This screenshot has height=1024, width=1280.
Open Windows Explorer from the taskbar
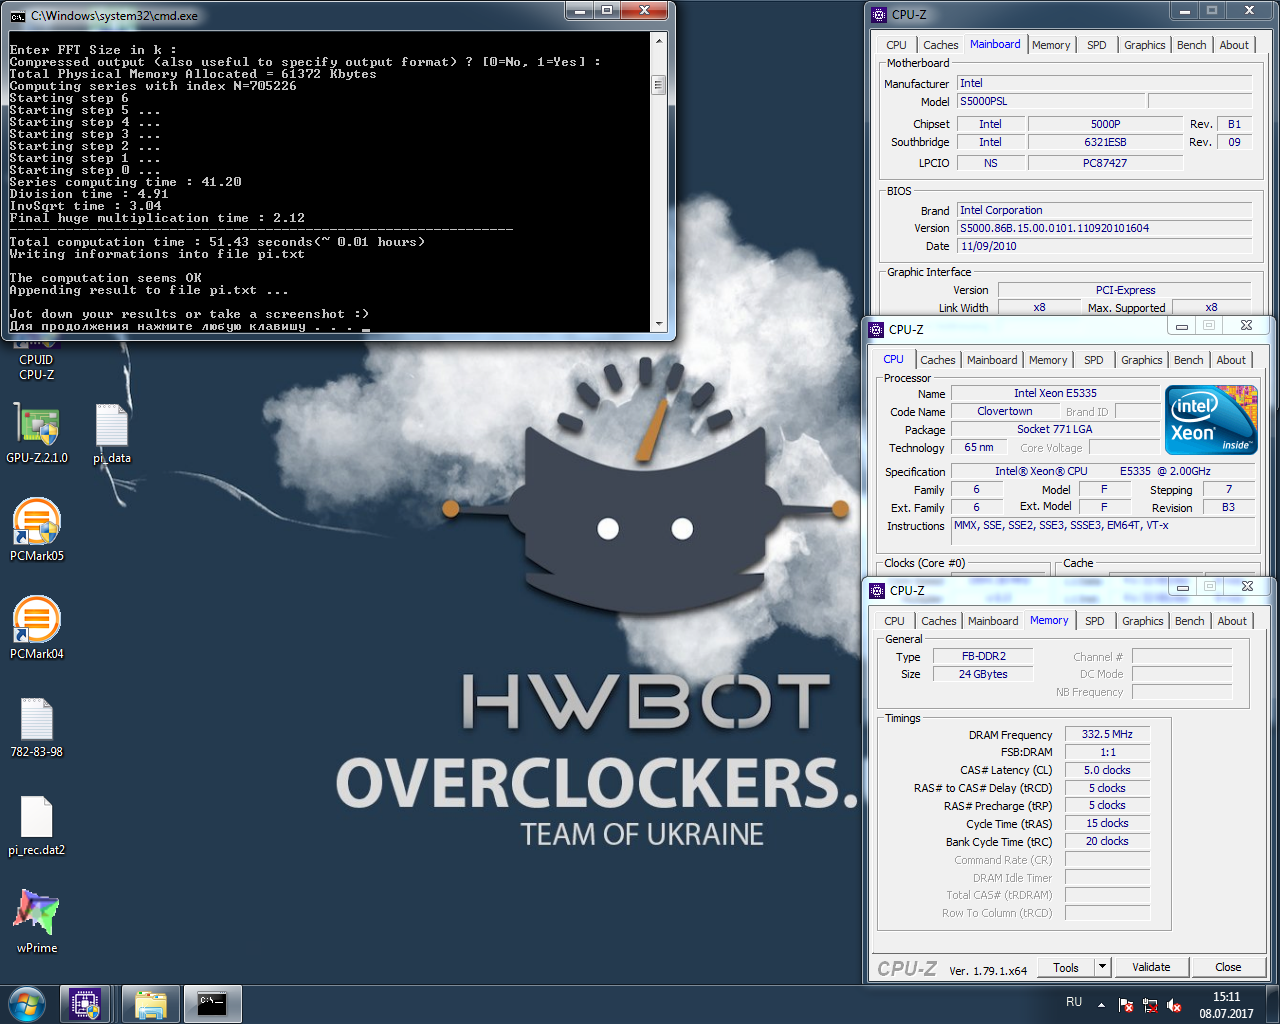click(x=150, y=1004)
